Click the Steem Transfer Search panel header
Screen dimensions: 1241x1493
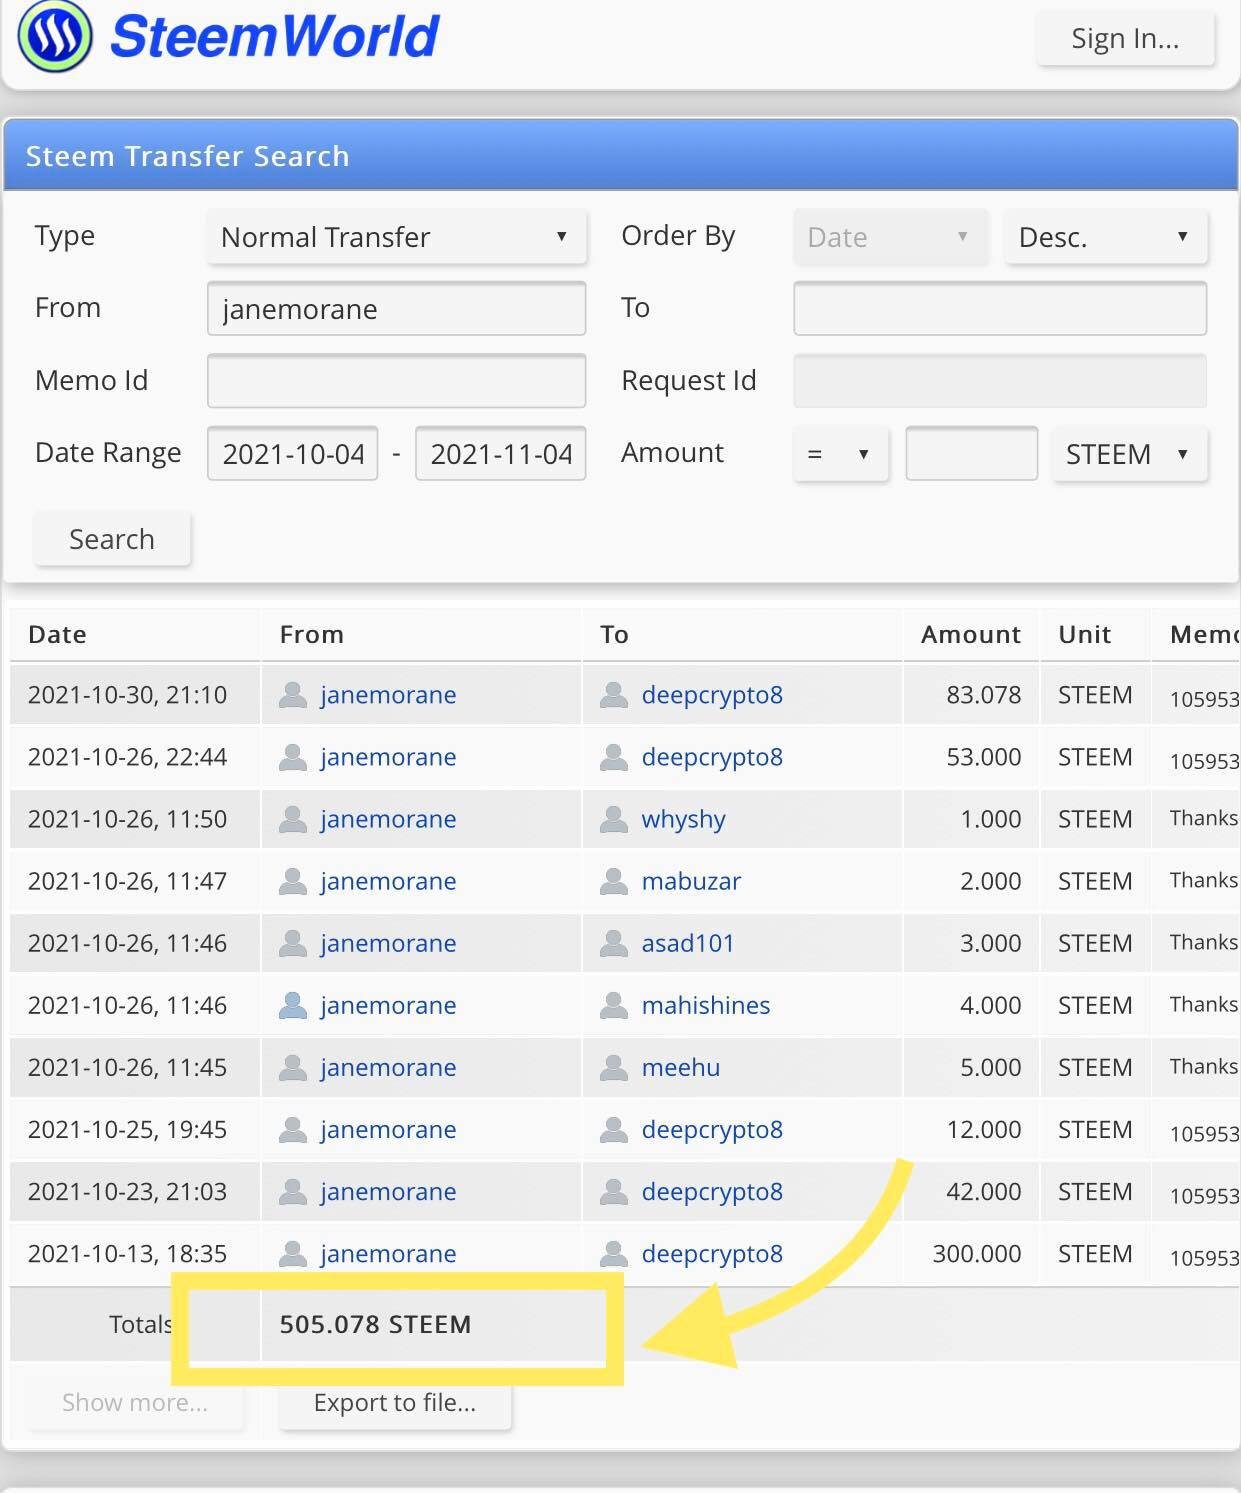coord(620,155)
